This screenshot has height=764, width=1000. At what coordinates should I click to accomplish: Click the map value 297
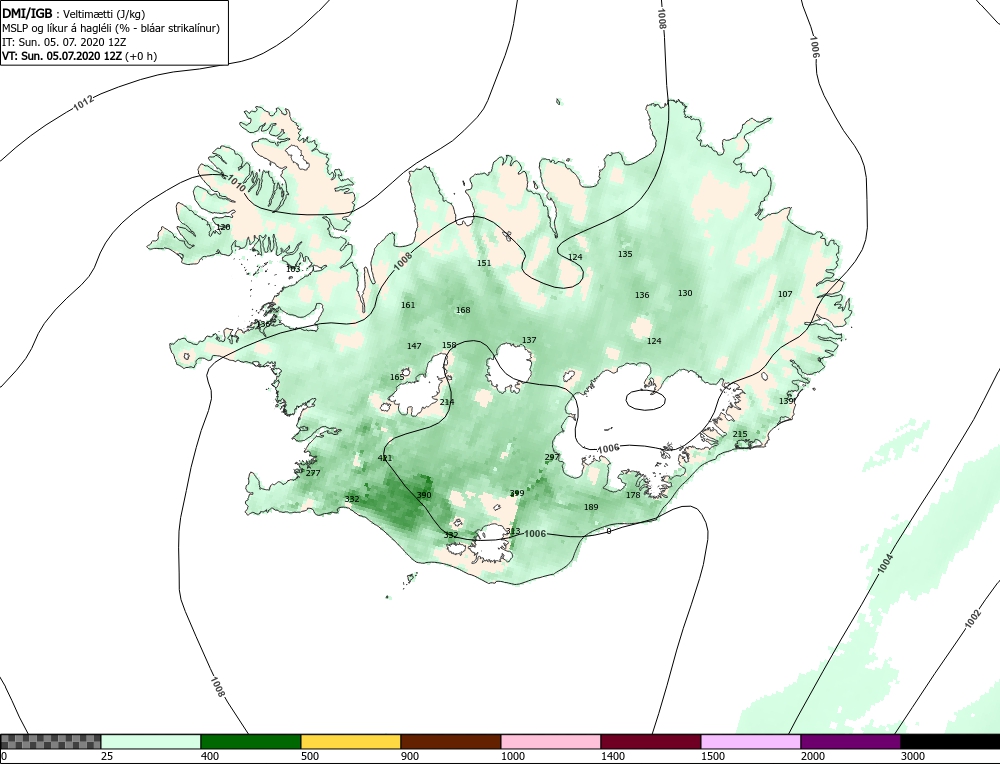pos(552,457)
